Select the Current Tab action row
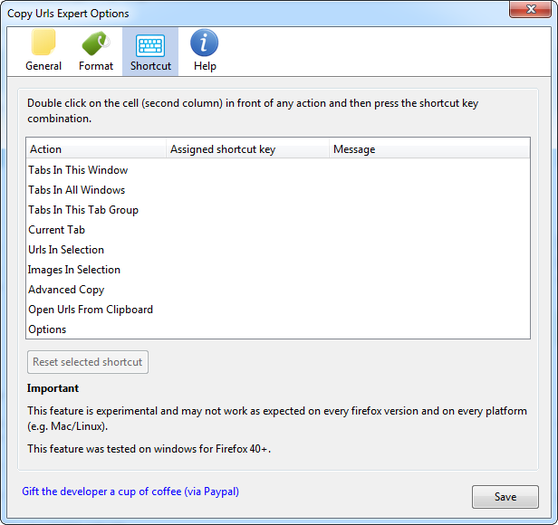The width and height of the screenshot is (558, 525). 278,230
